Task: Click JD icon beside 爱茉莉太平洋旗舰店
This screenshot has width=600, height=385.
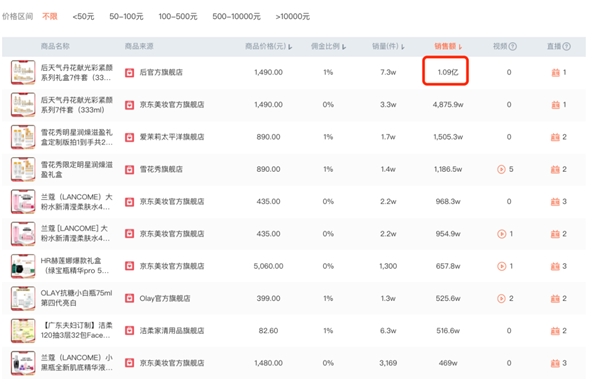Action: click(130, 137)
